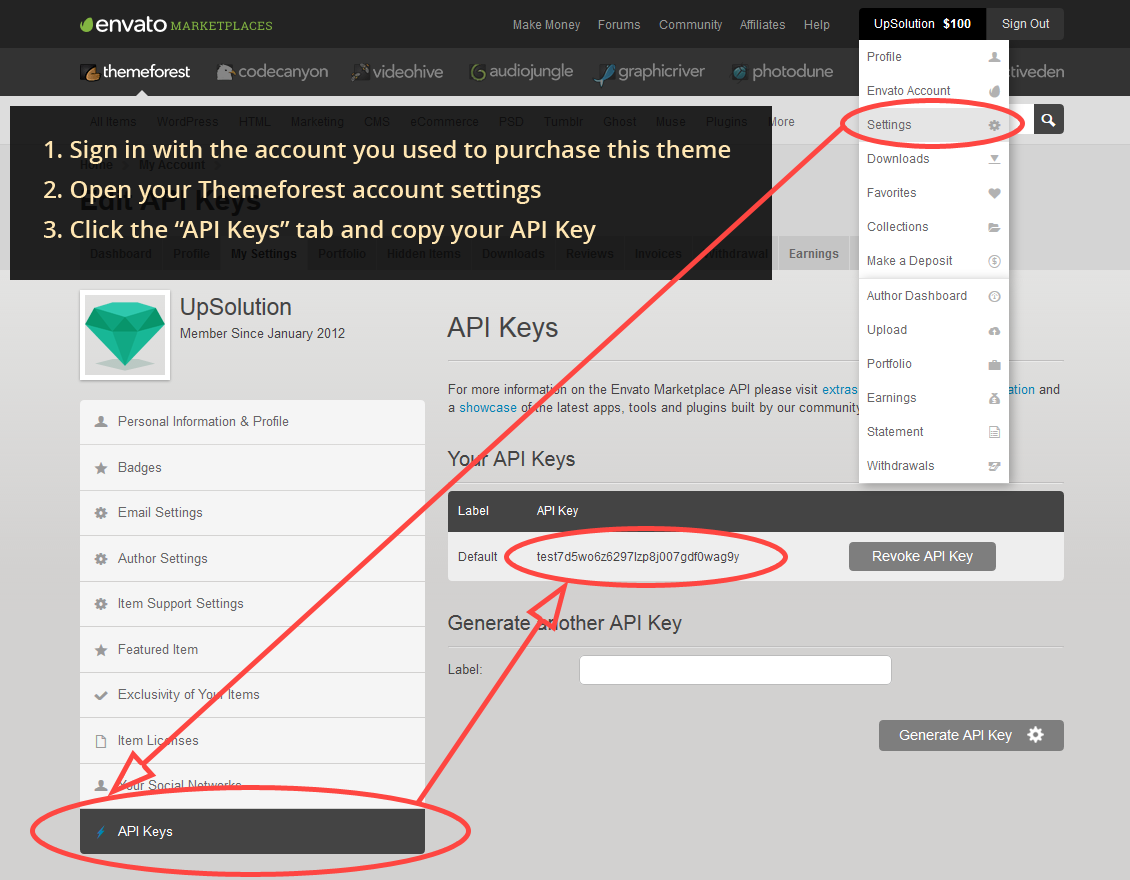Go to the PhotoDune marketplace
This screenshot has height=880, width=1130.
click(783, 71)
